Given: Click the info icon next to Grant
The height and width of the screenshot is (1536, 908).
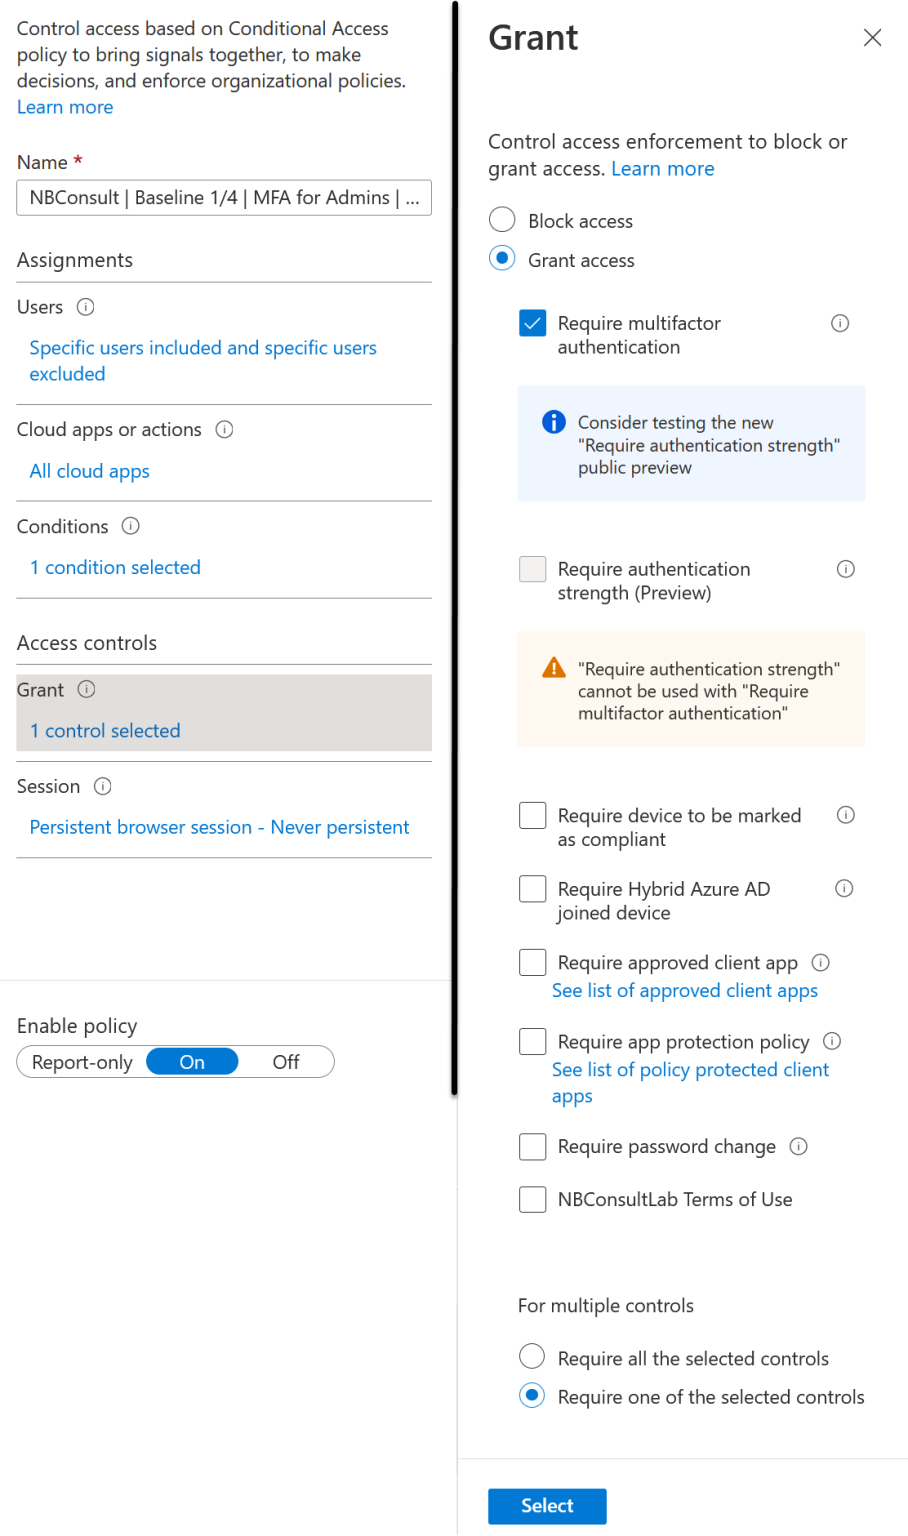Looking at the screenshot, I should click(85, 689).
